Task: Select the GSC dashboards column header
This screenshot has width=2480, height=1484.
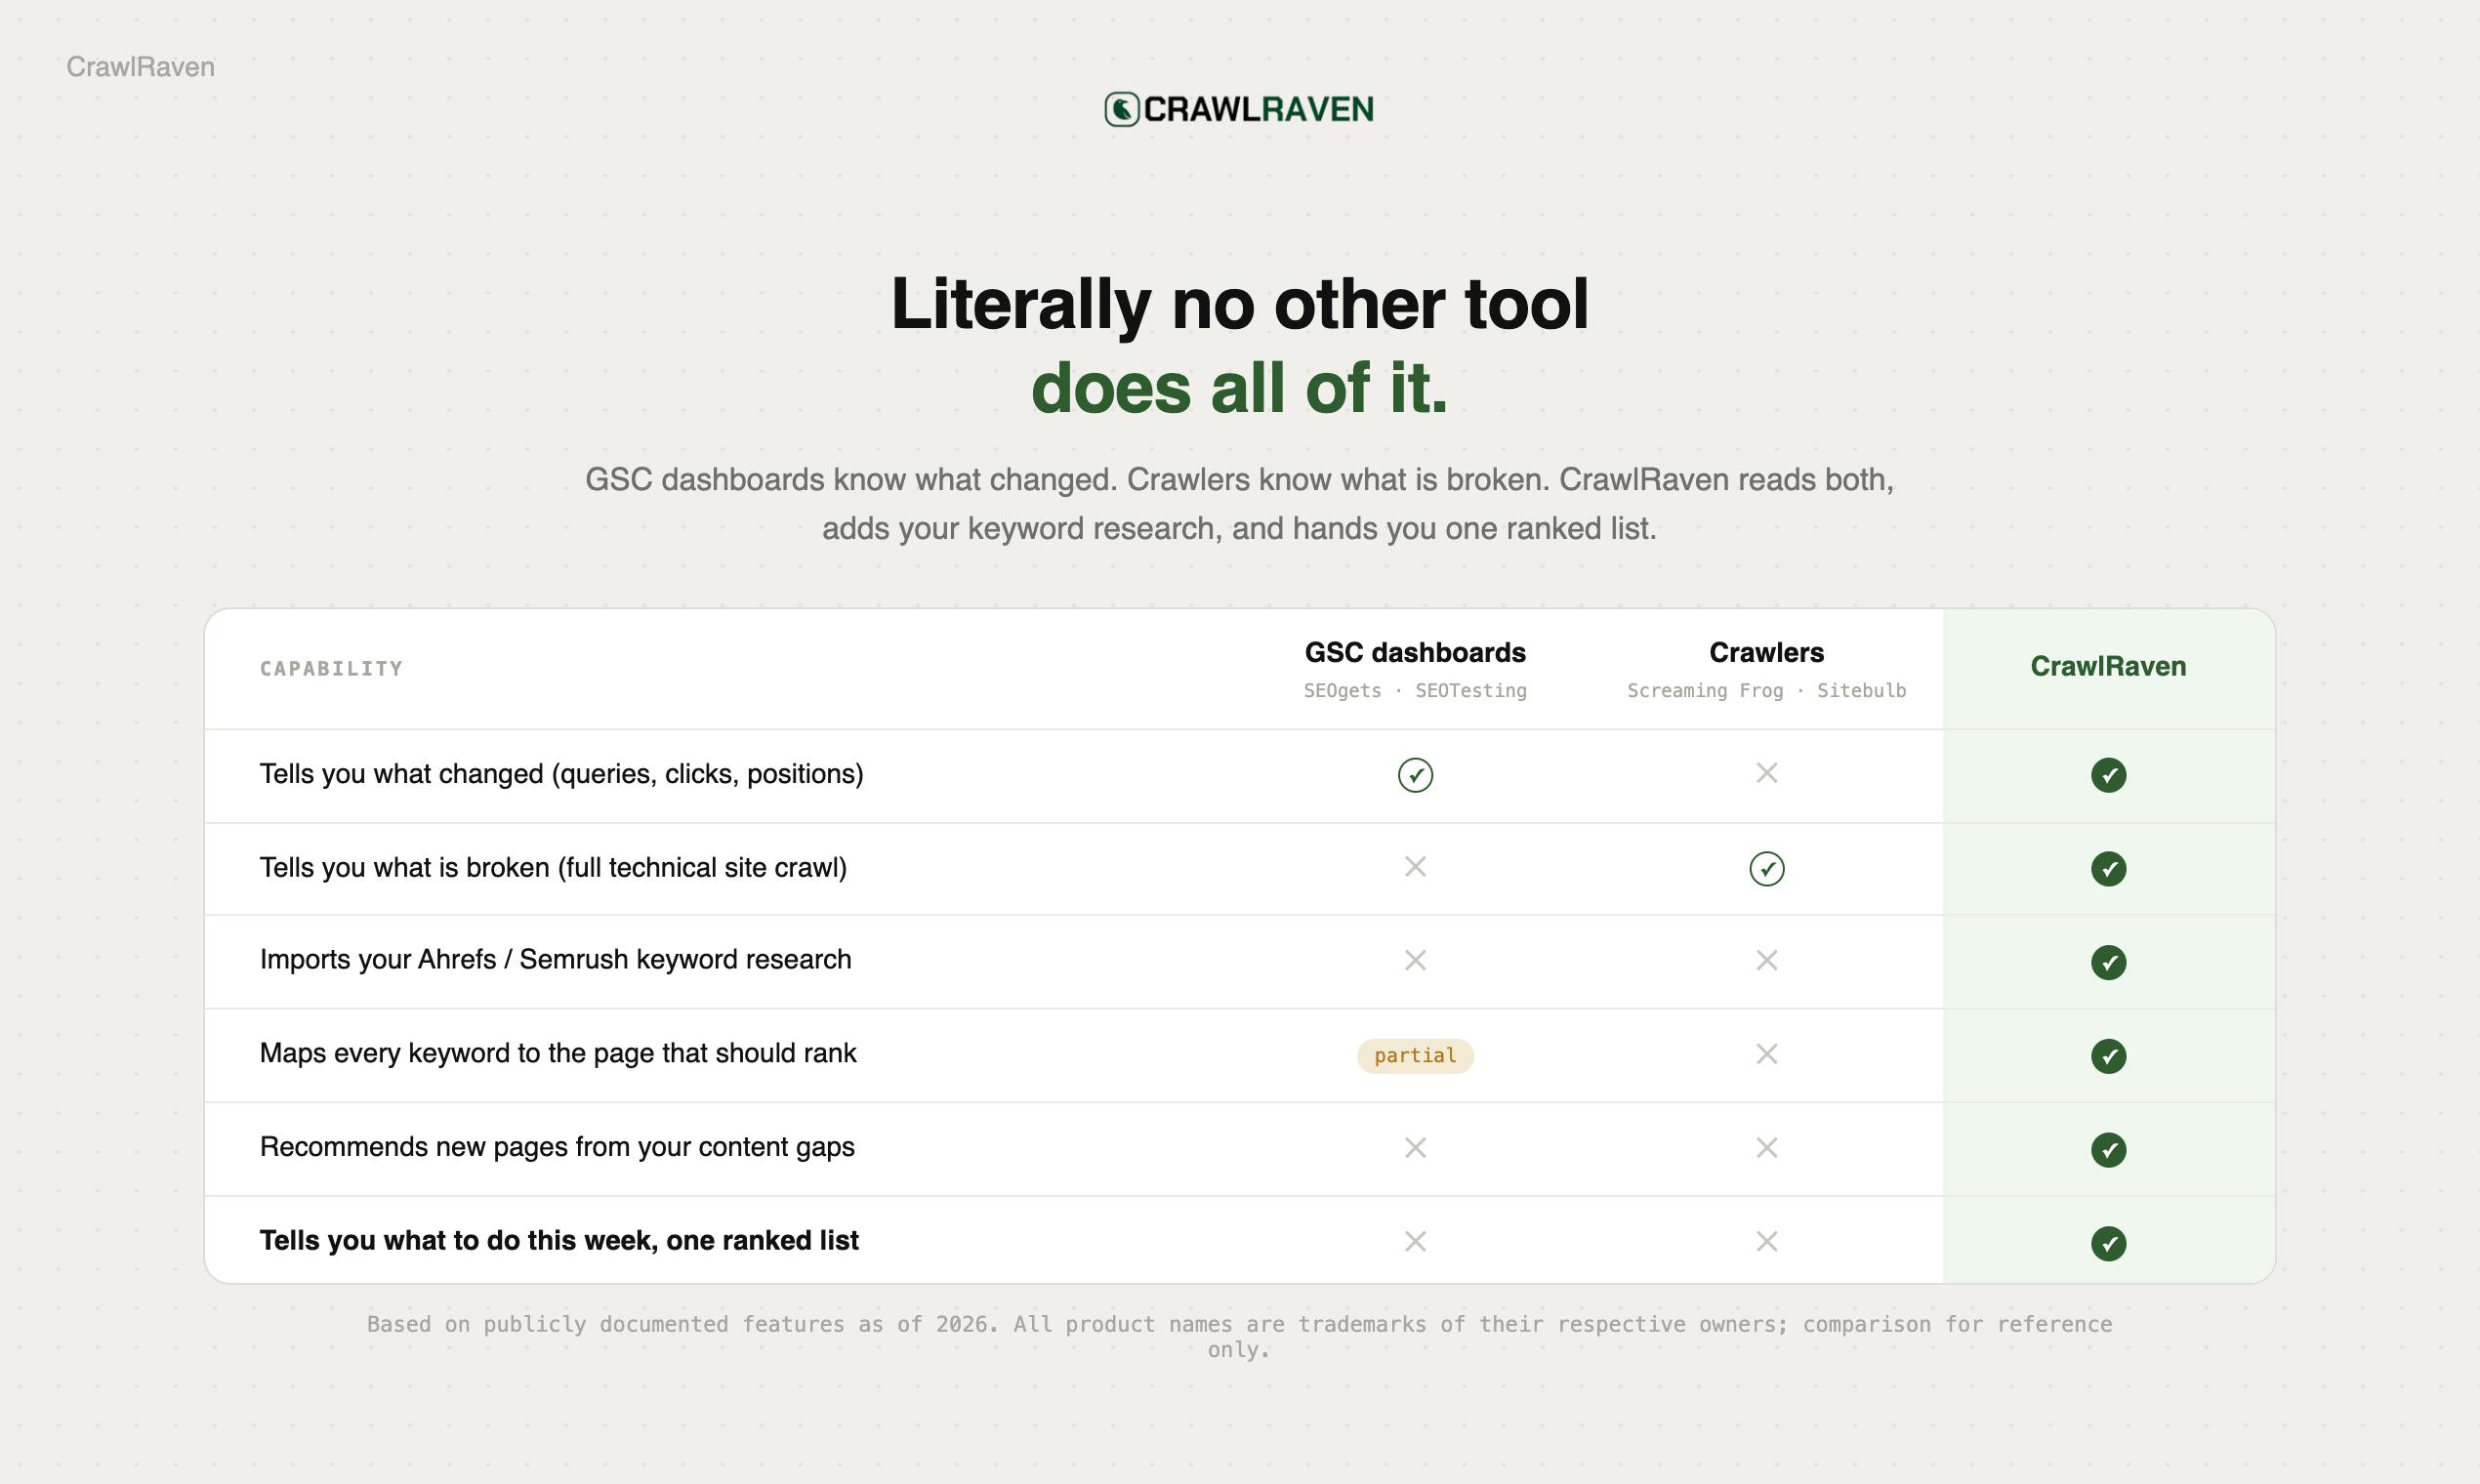Action: coord(1415,669)
